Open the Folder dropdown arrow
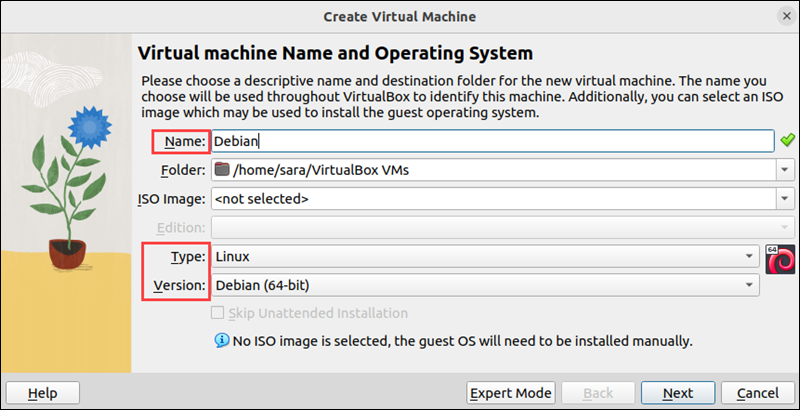800x410 pixels. click(785, 170)
